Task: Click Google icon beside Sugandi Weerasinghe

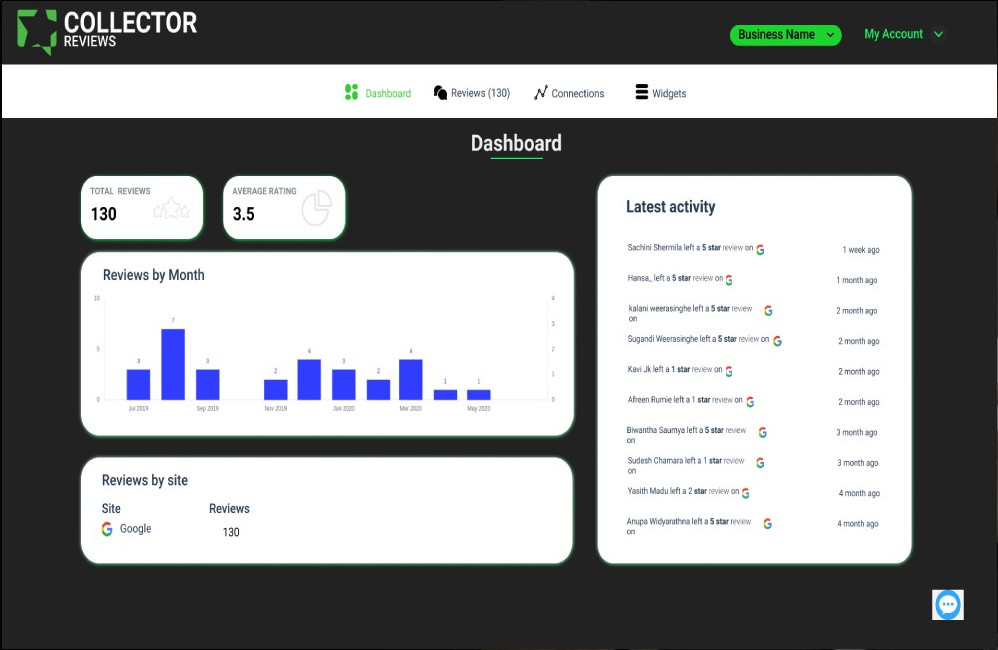Action: click(777, 341)
